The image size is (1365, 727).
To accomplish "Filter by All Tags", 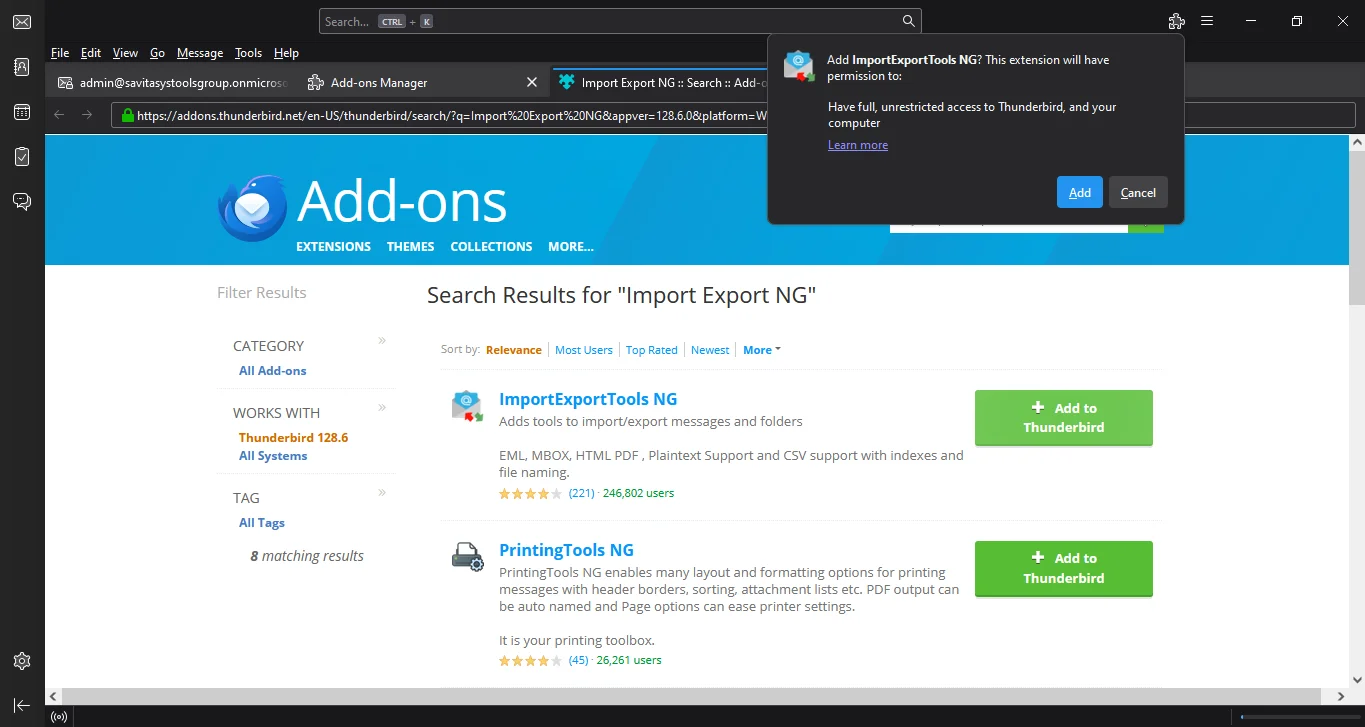I will [x=262, y=523].
